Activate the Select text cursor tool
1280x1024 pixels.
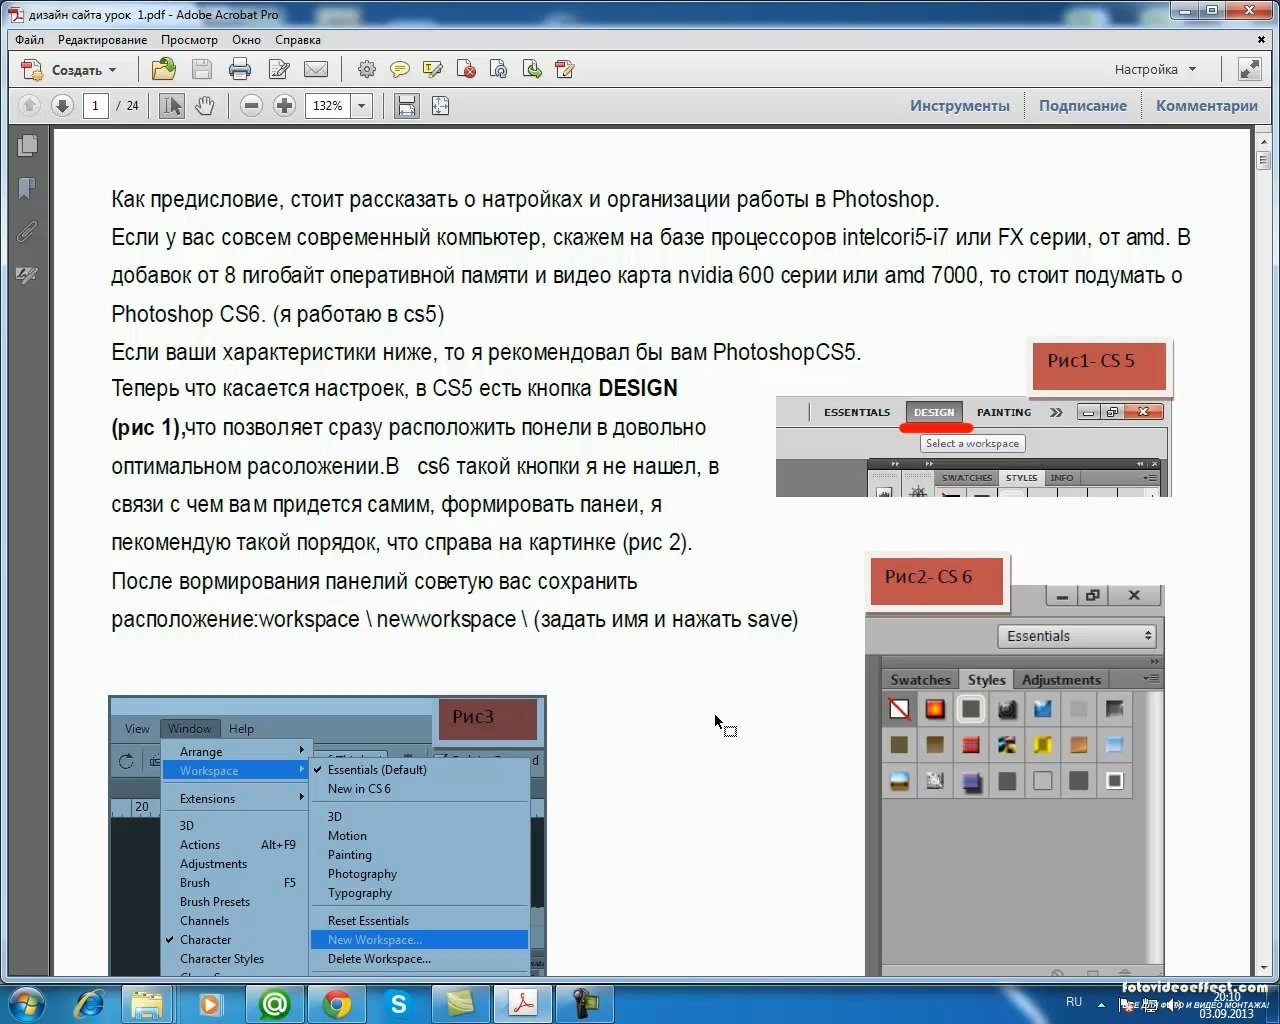[x=172, y=105]
